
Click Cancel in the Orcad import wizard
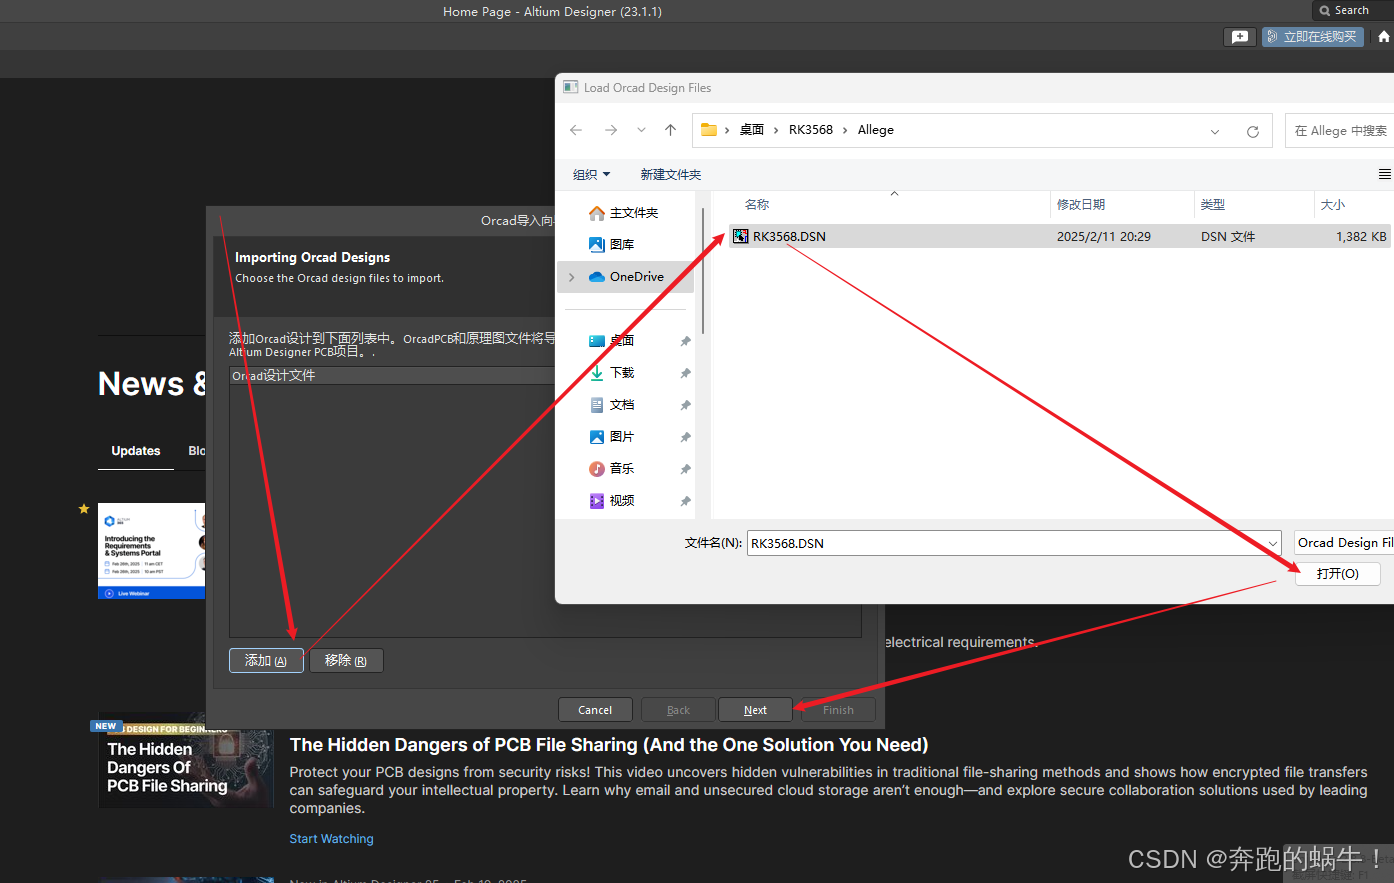point(595,710)
